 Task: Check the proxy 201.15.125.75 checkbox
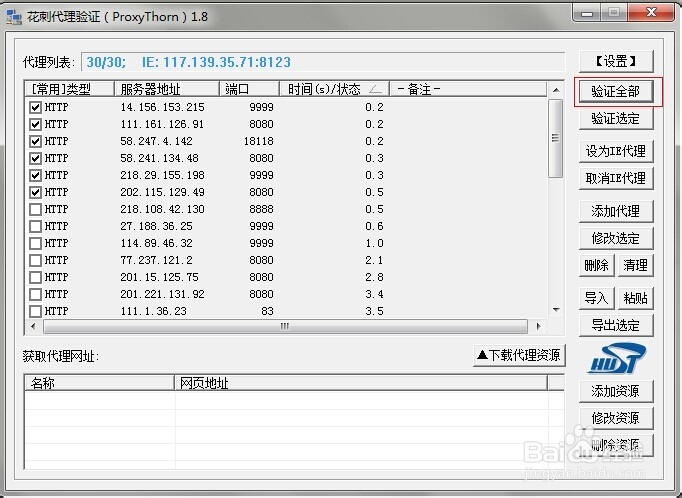point(35,277)
